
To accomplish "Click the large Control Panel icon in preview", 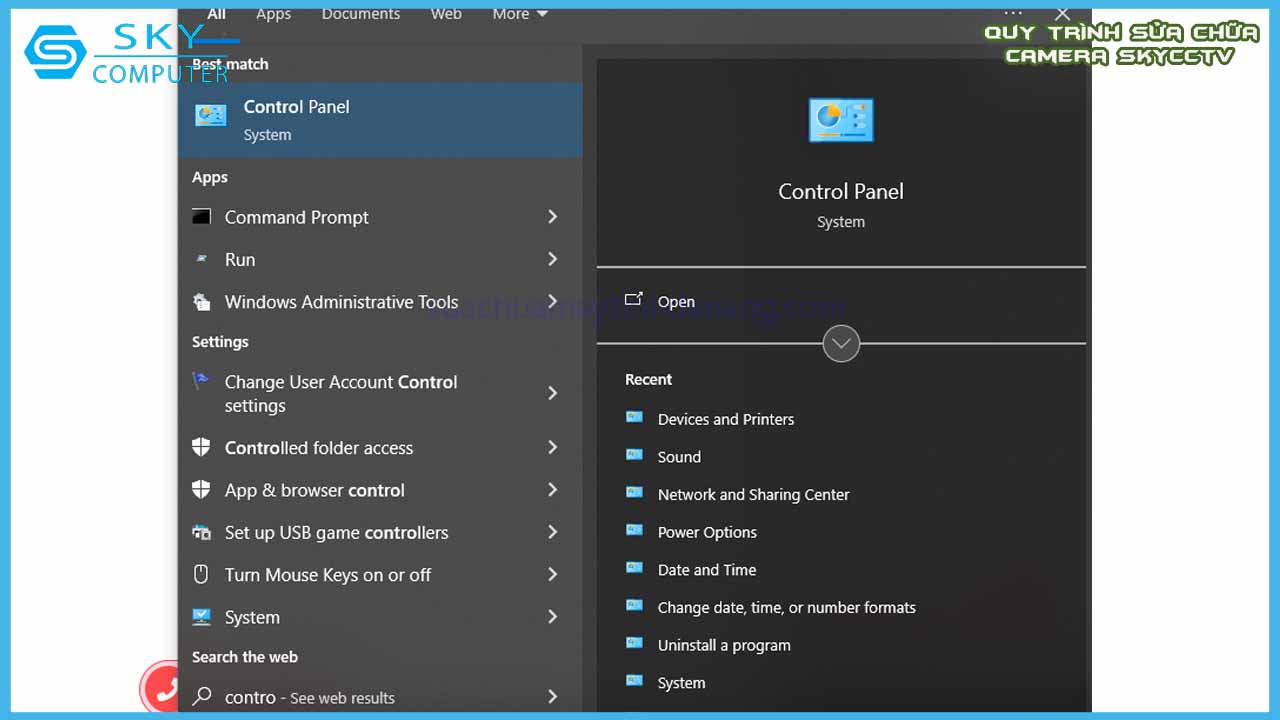I will click(x=840, y=121).
